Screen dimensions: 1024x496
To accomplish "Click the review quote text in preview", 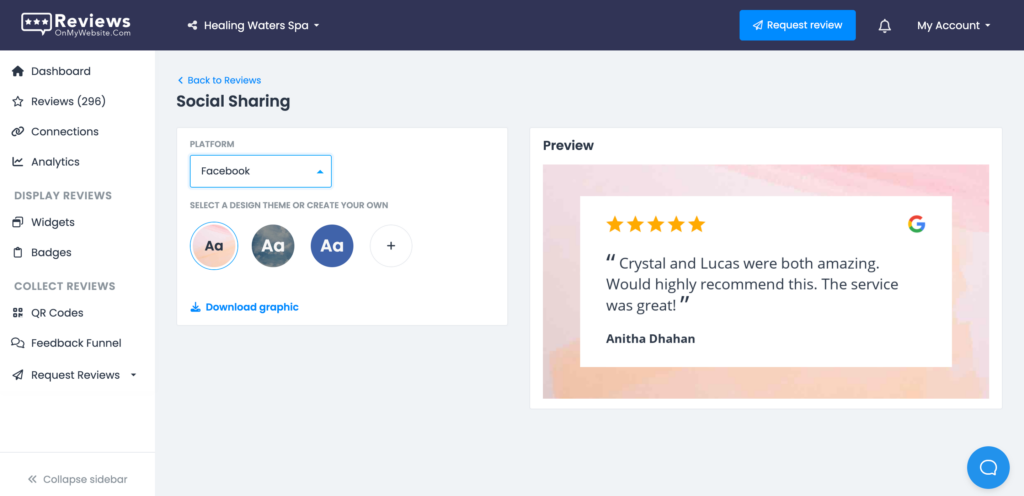I will point(752,285).
